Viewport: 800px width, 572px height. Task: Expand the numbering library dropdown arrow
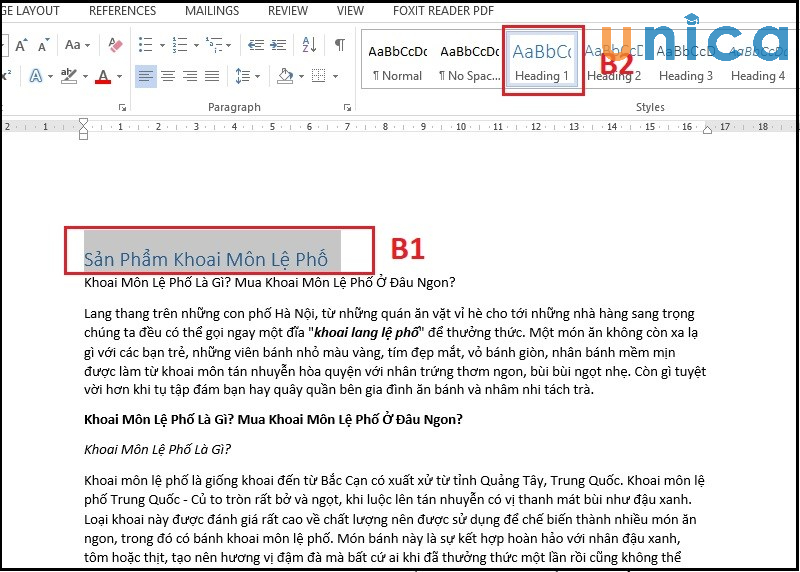point(196,45)
